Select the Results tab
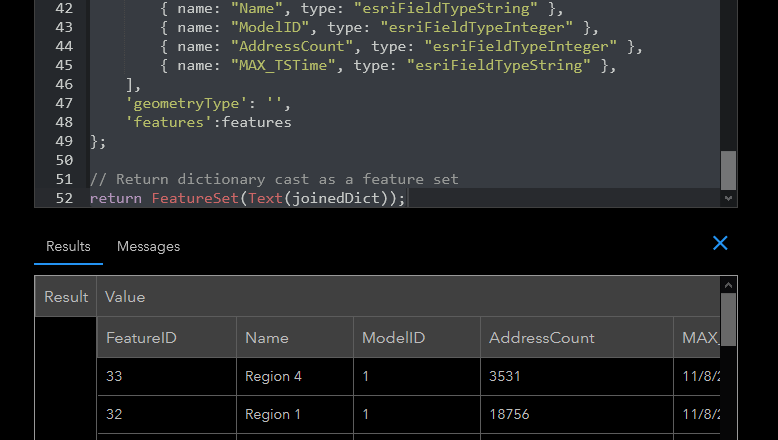The image size is (778, 440). 68,246
